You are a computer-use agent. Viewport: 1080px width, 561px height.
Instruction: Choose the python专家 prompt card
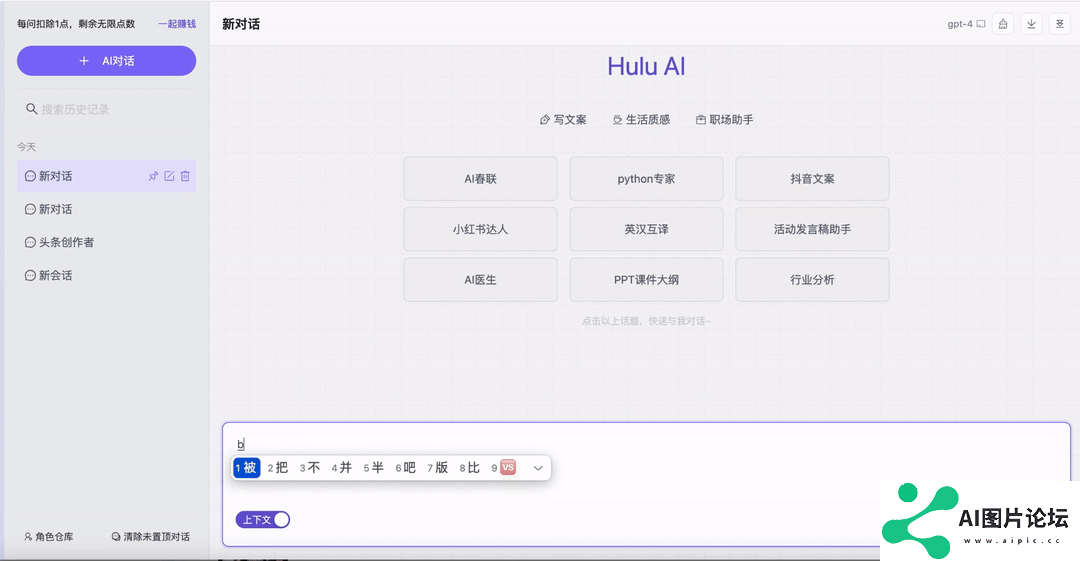(x=646, y=178)
